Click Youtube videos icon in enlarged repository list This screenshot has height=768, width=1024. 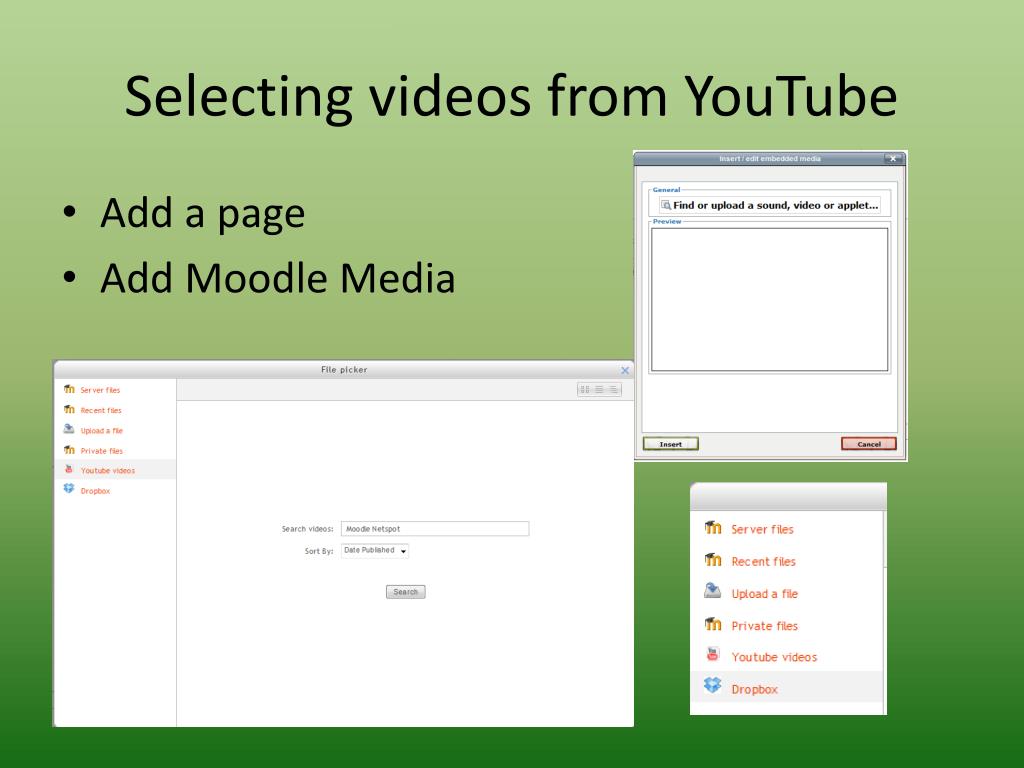point(712,654)
